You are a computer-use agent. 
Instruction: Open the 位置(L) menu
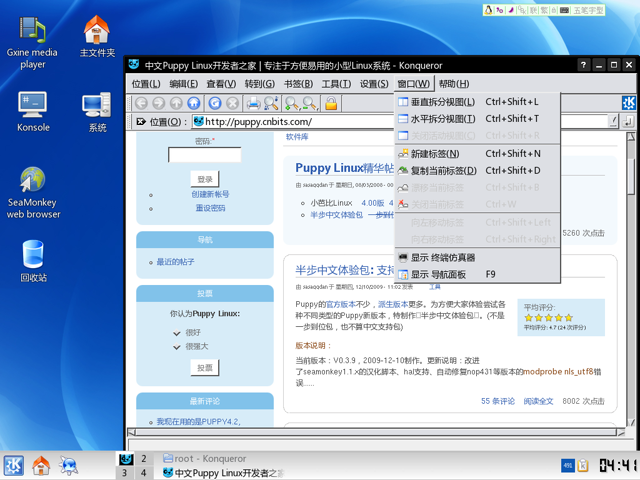[x=146, y=84]
